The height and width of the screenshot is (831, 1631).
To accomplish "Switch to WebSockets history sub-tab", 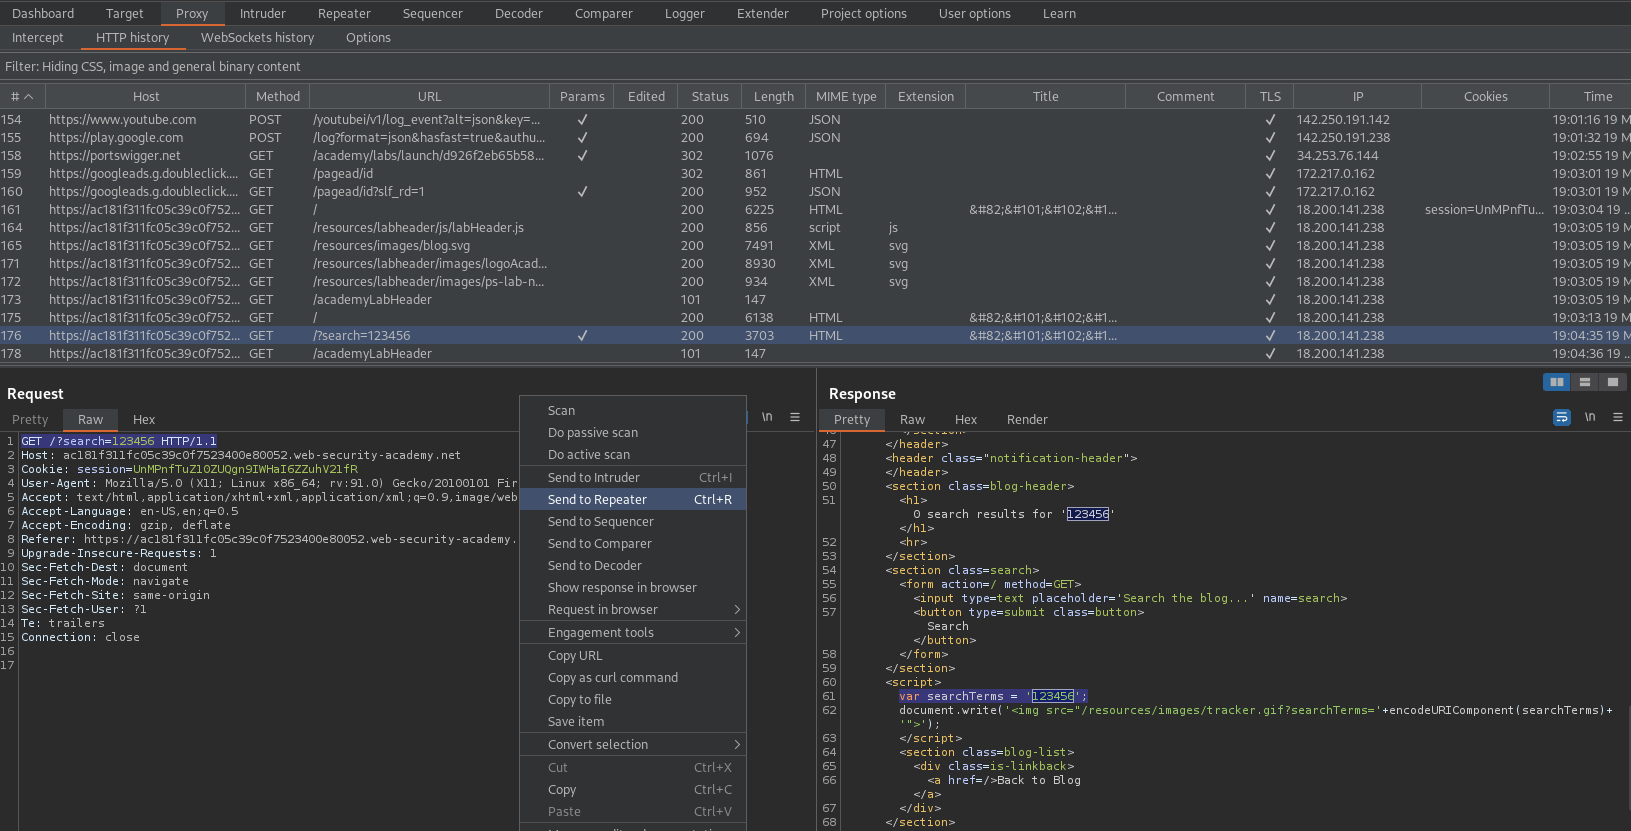I will pos(258,37).
